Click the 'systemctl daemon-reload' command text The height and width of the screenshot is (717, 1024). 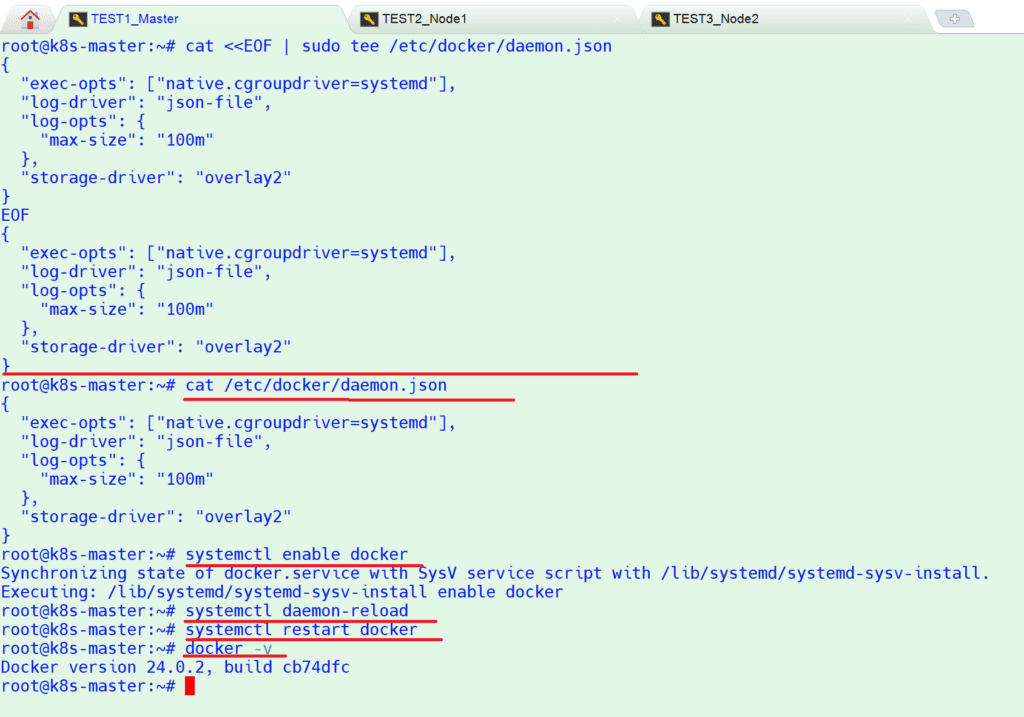[297, 610]
